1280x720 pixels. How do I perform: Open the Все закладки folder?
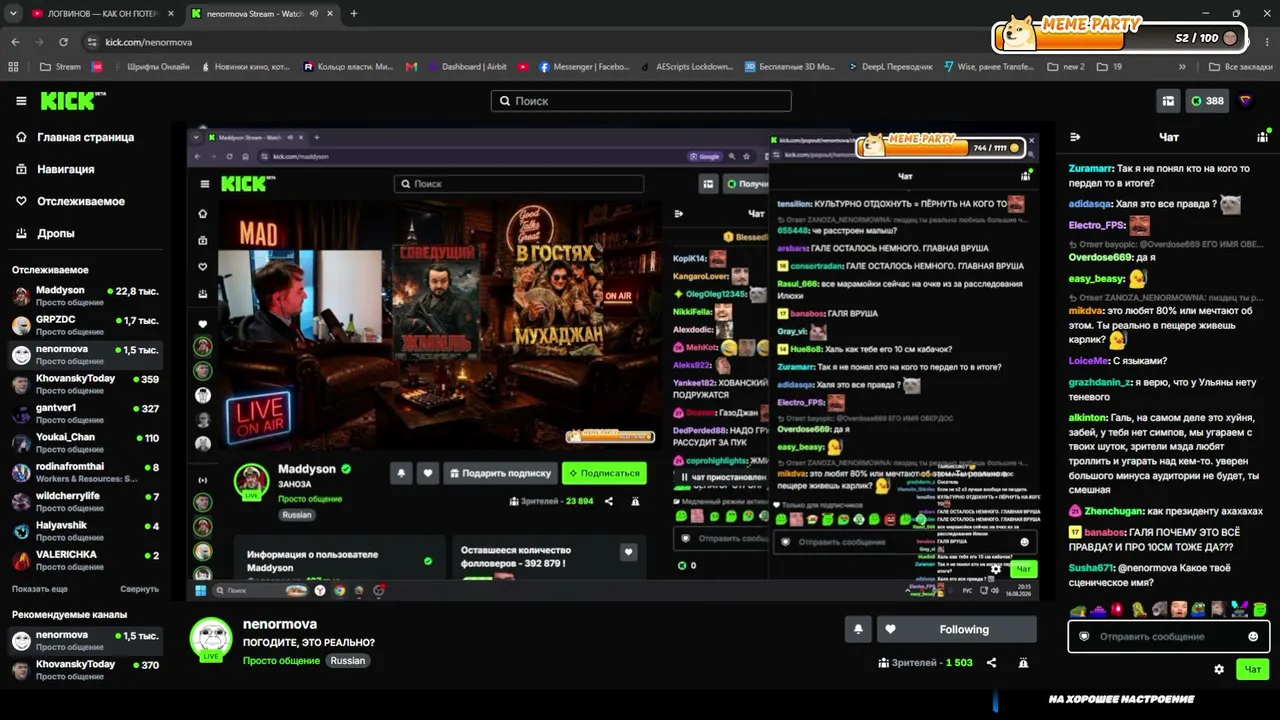point(1240,67)
